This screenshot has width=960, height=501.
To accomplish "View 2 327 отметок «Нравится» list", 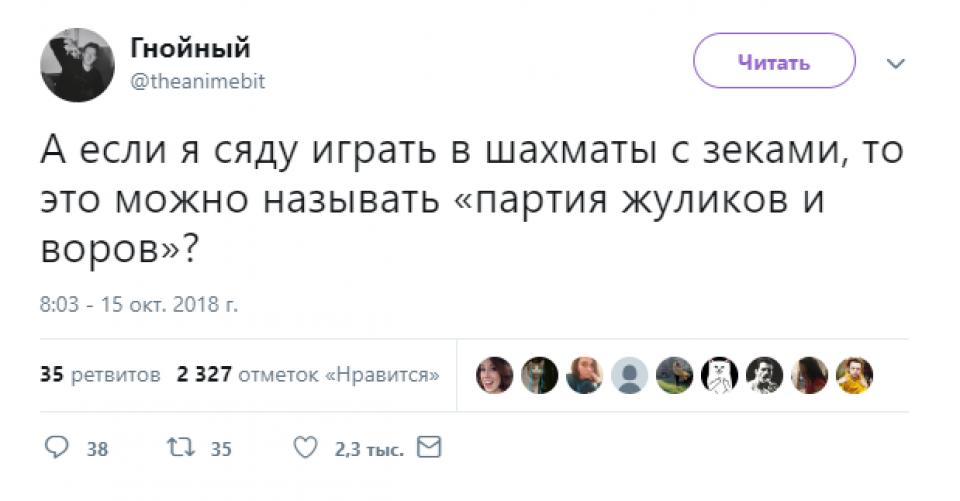I will [308, 374].
